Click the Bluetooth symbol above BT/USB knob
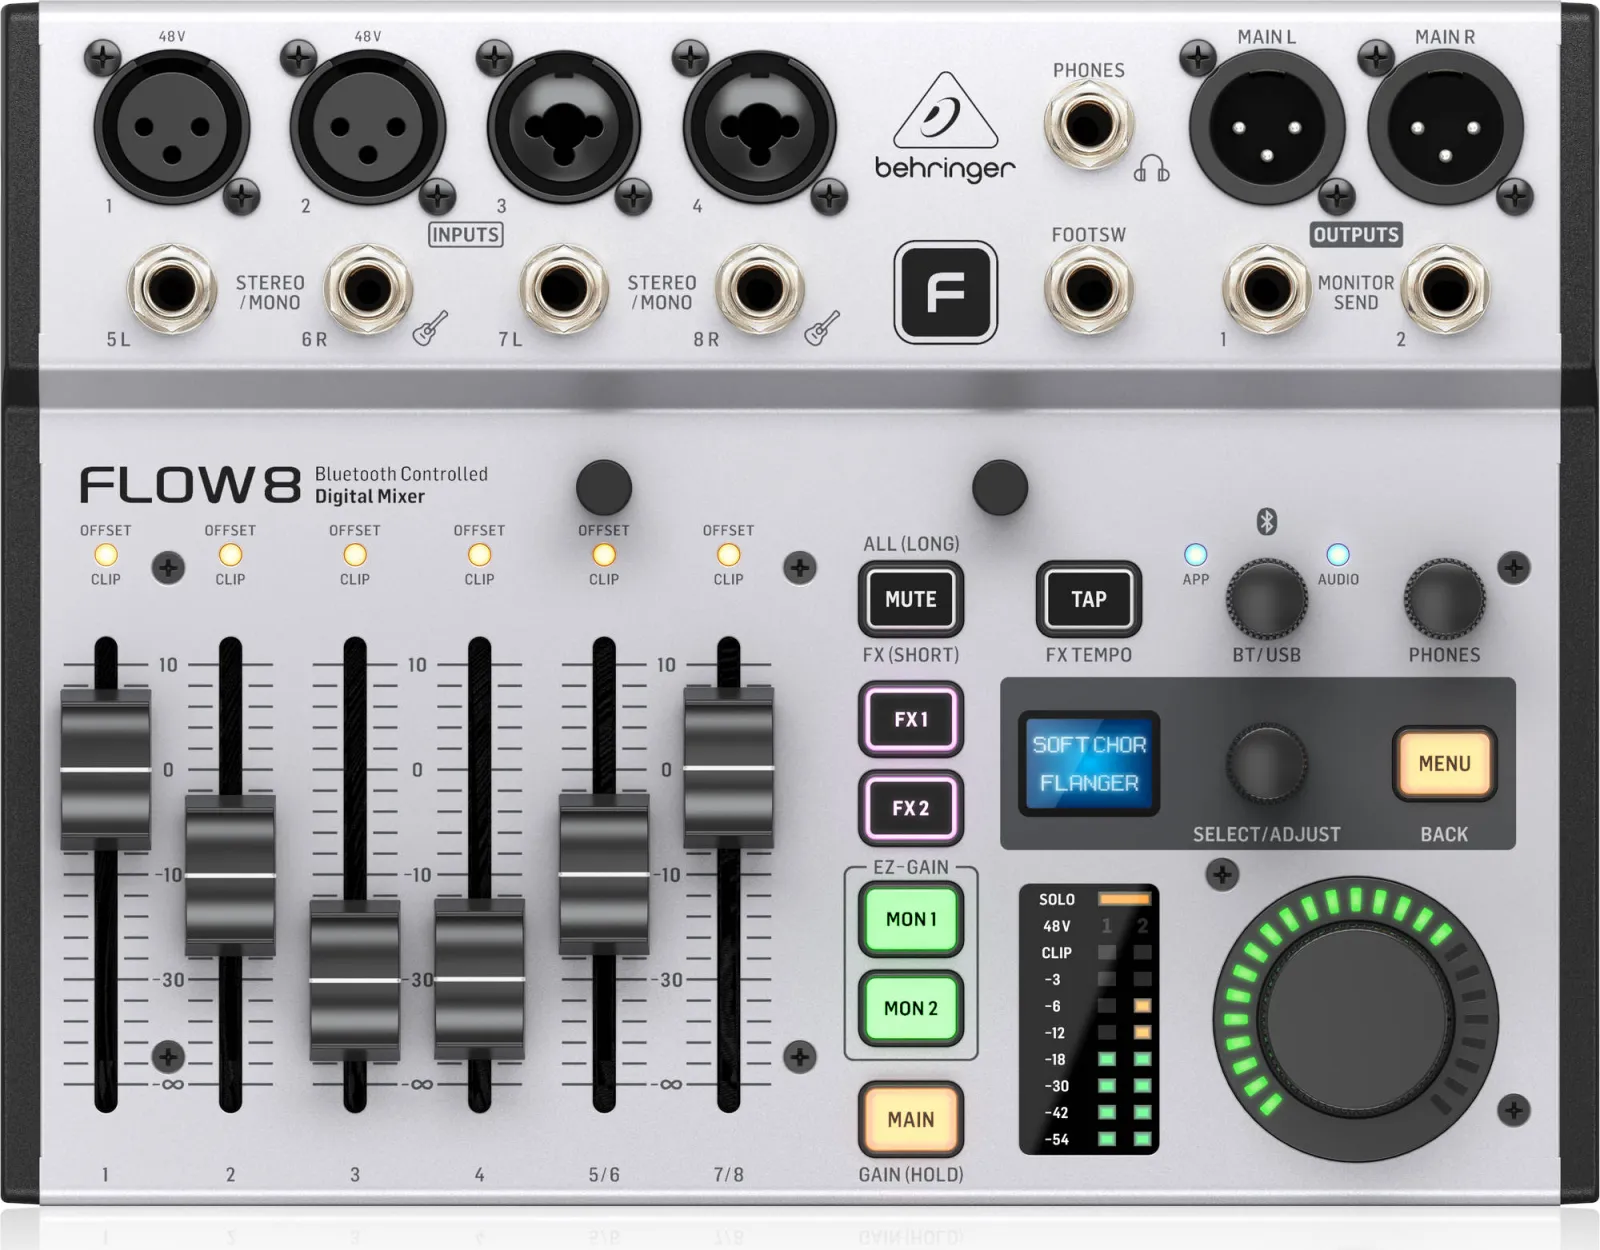1600x1250 pixels. click(x=1266, y=521)
